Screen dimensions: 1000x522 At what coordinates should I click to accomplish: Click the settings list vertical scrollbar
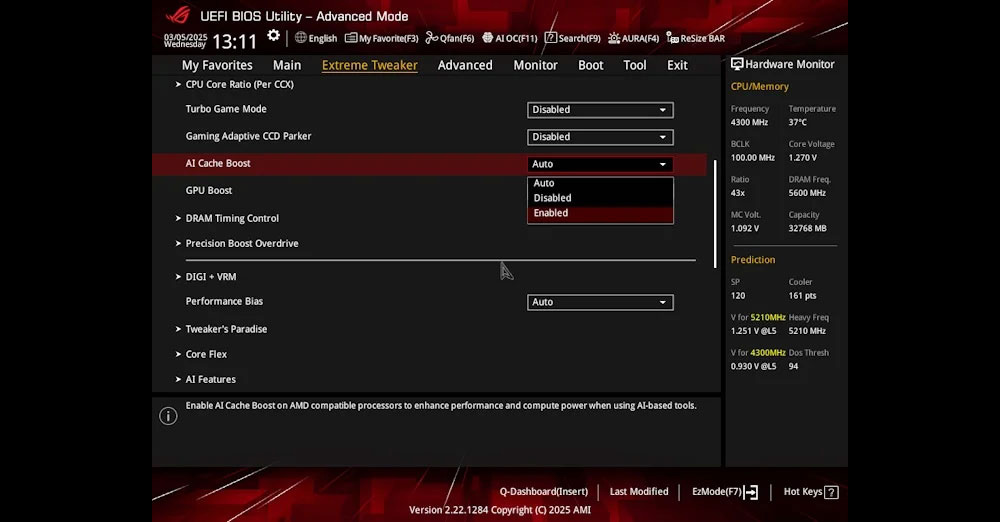pyautogui.click(x=714, y=220)
